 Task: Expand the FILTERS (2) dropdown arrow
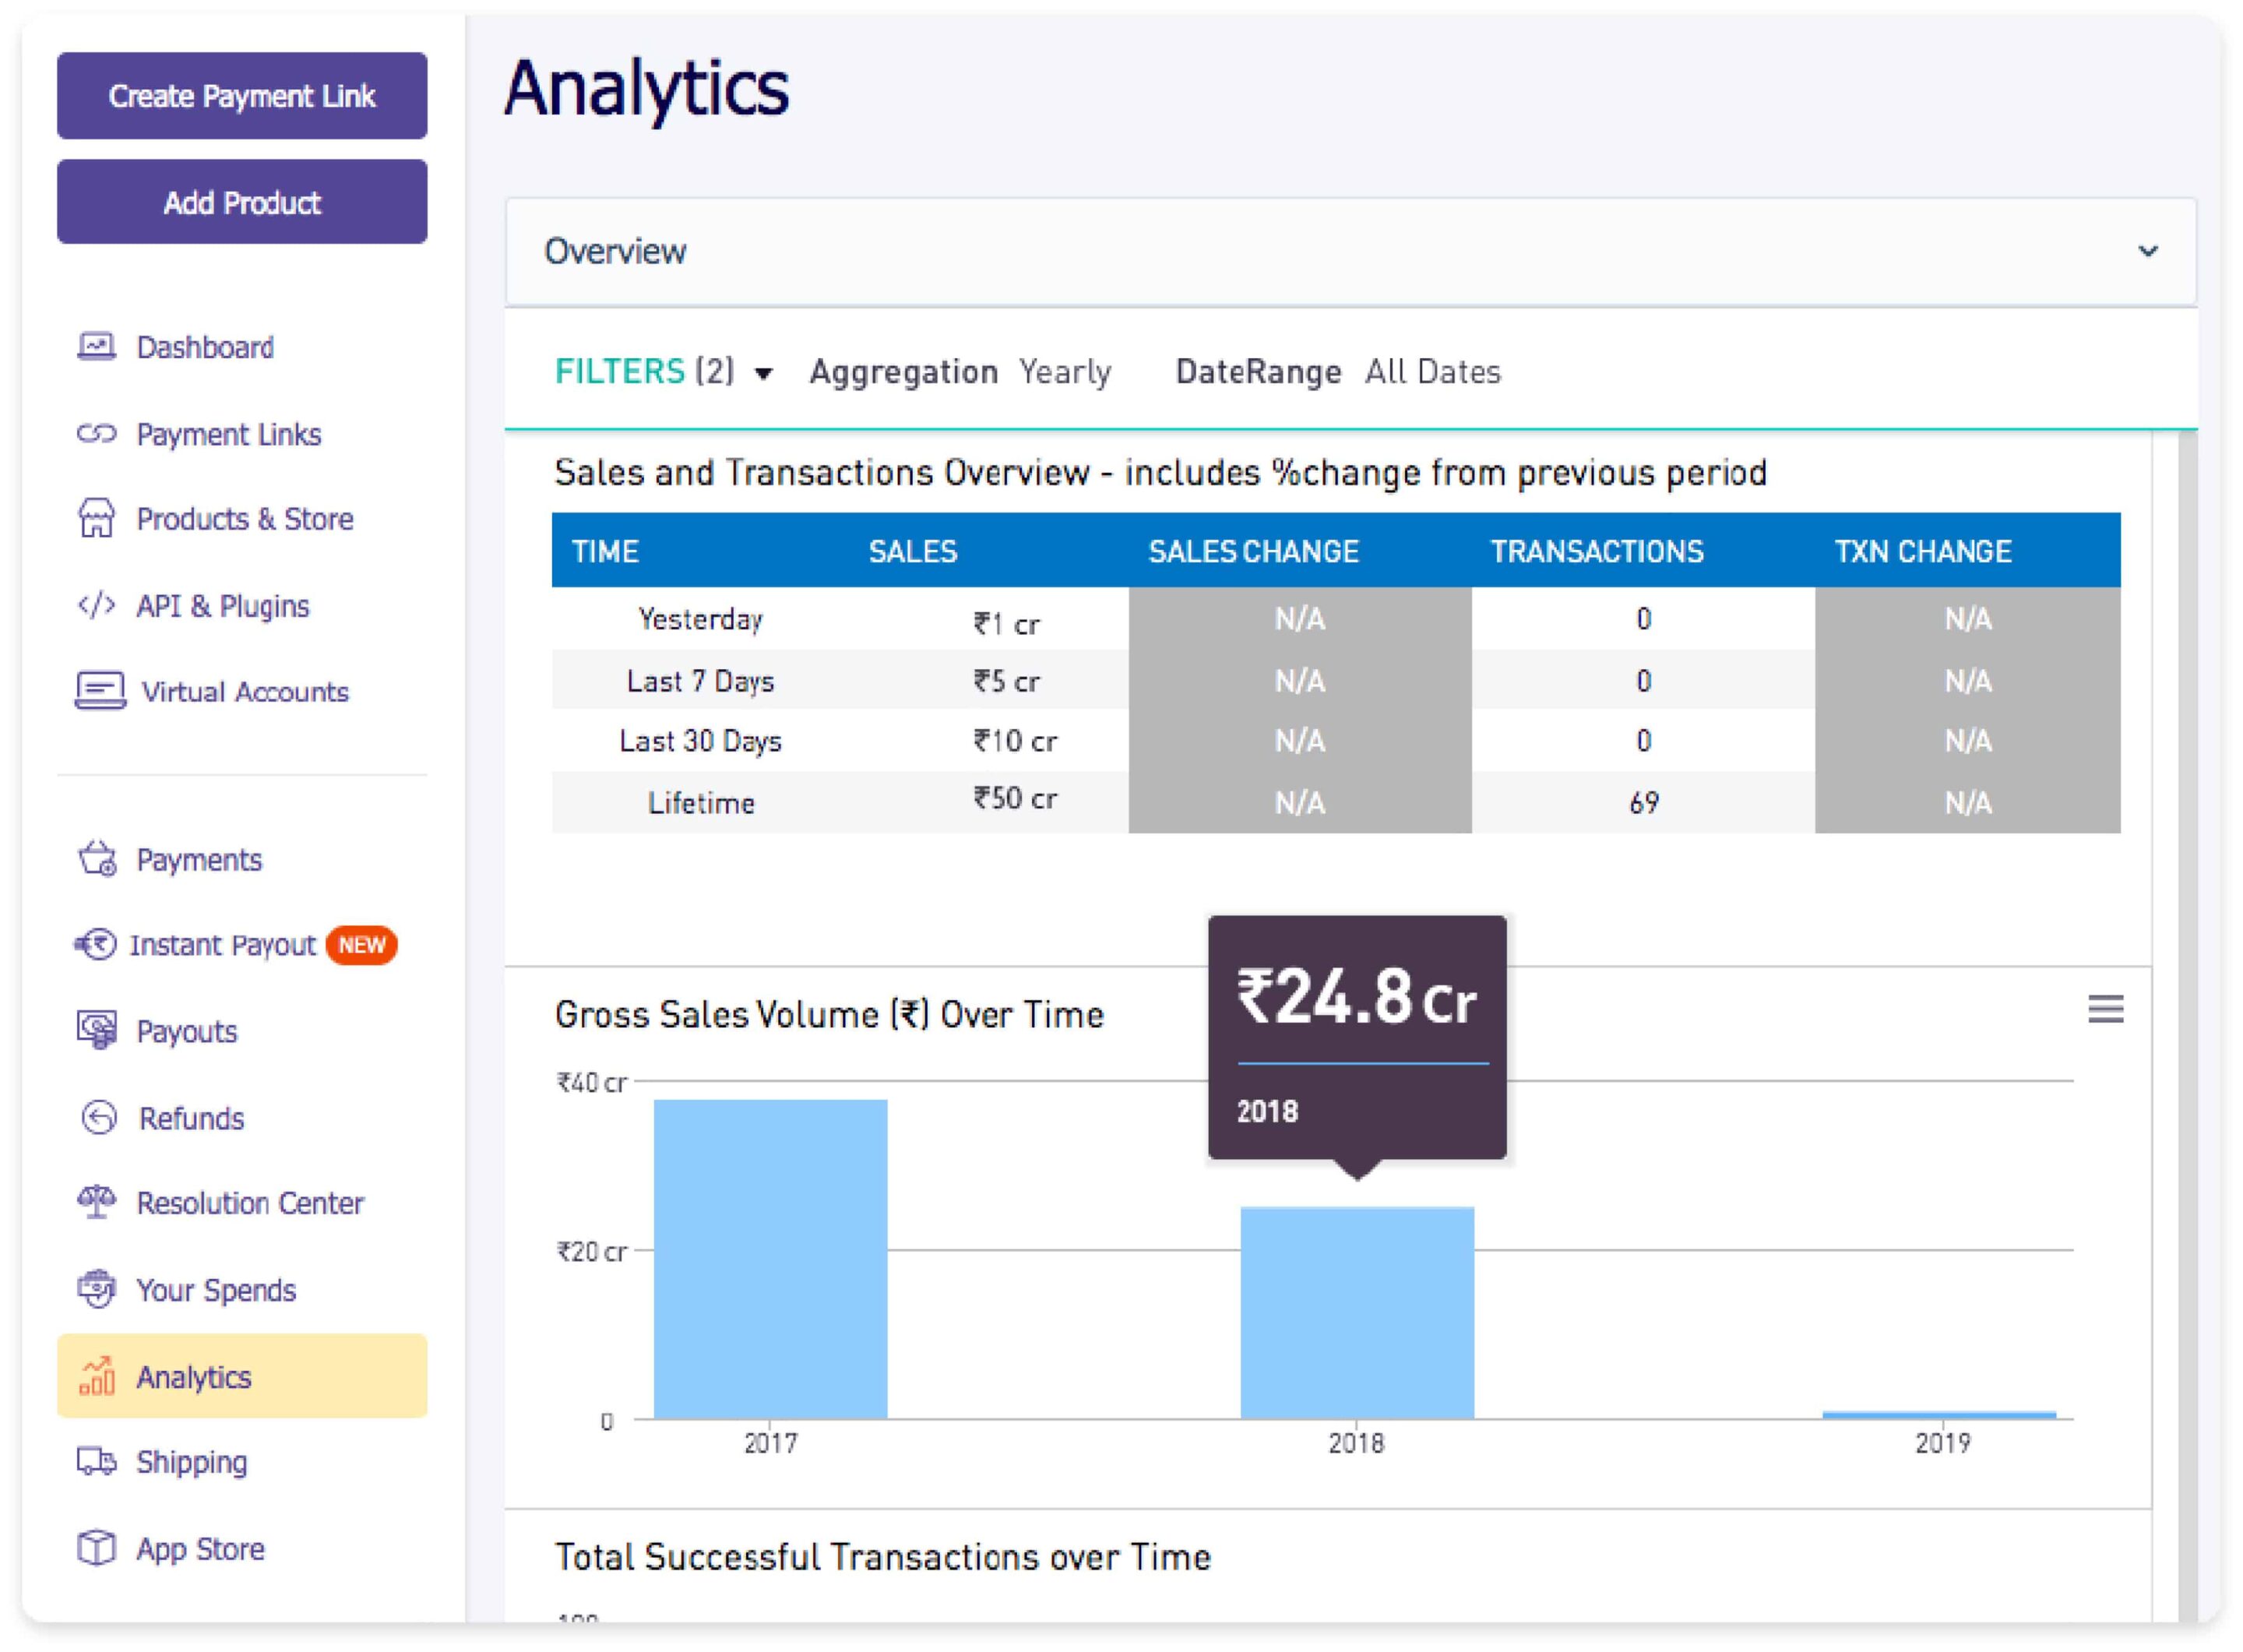[x=763, y=374]
